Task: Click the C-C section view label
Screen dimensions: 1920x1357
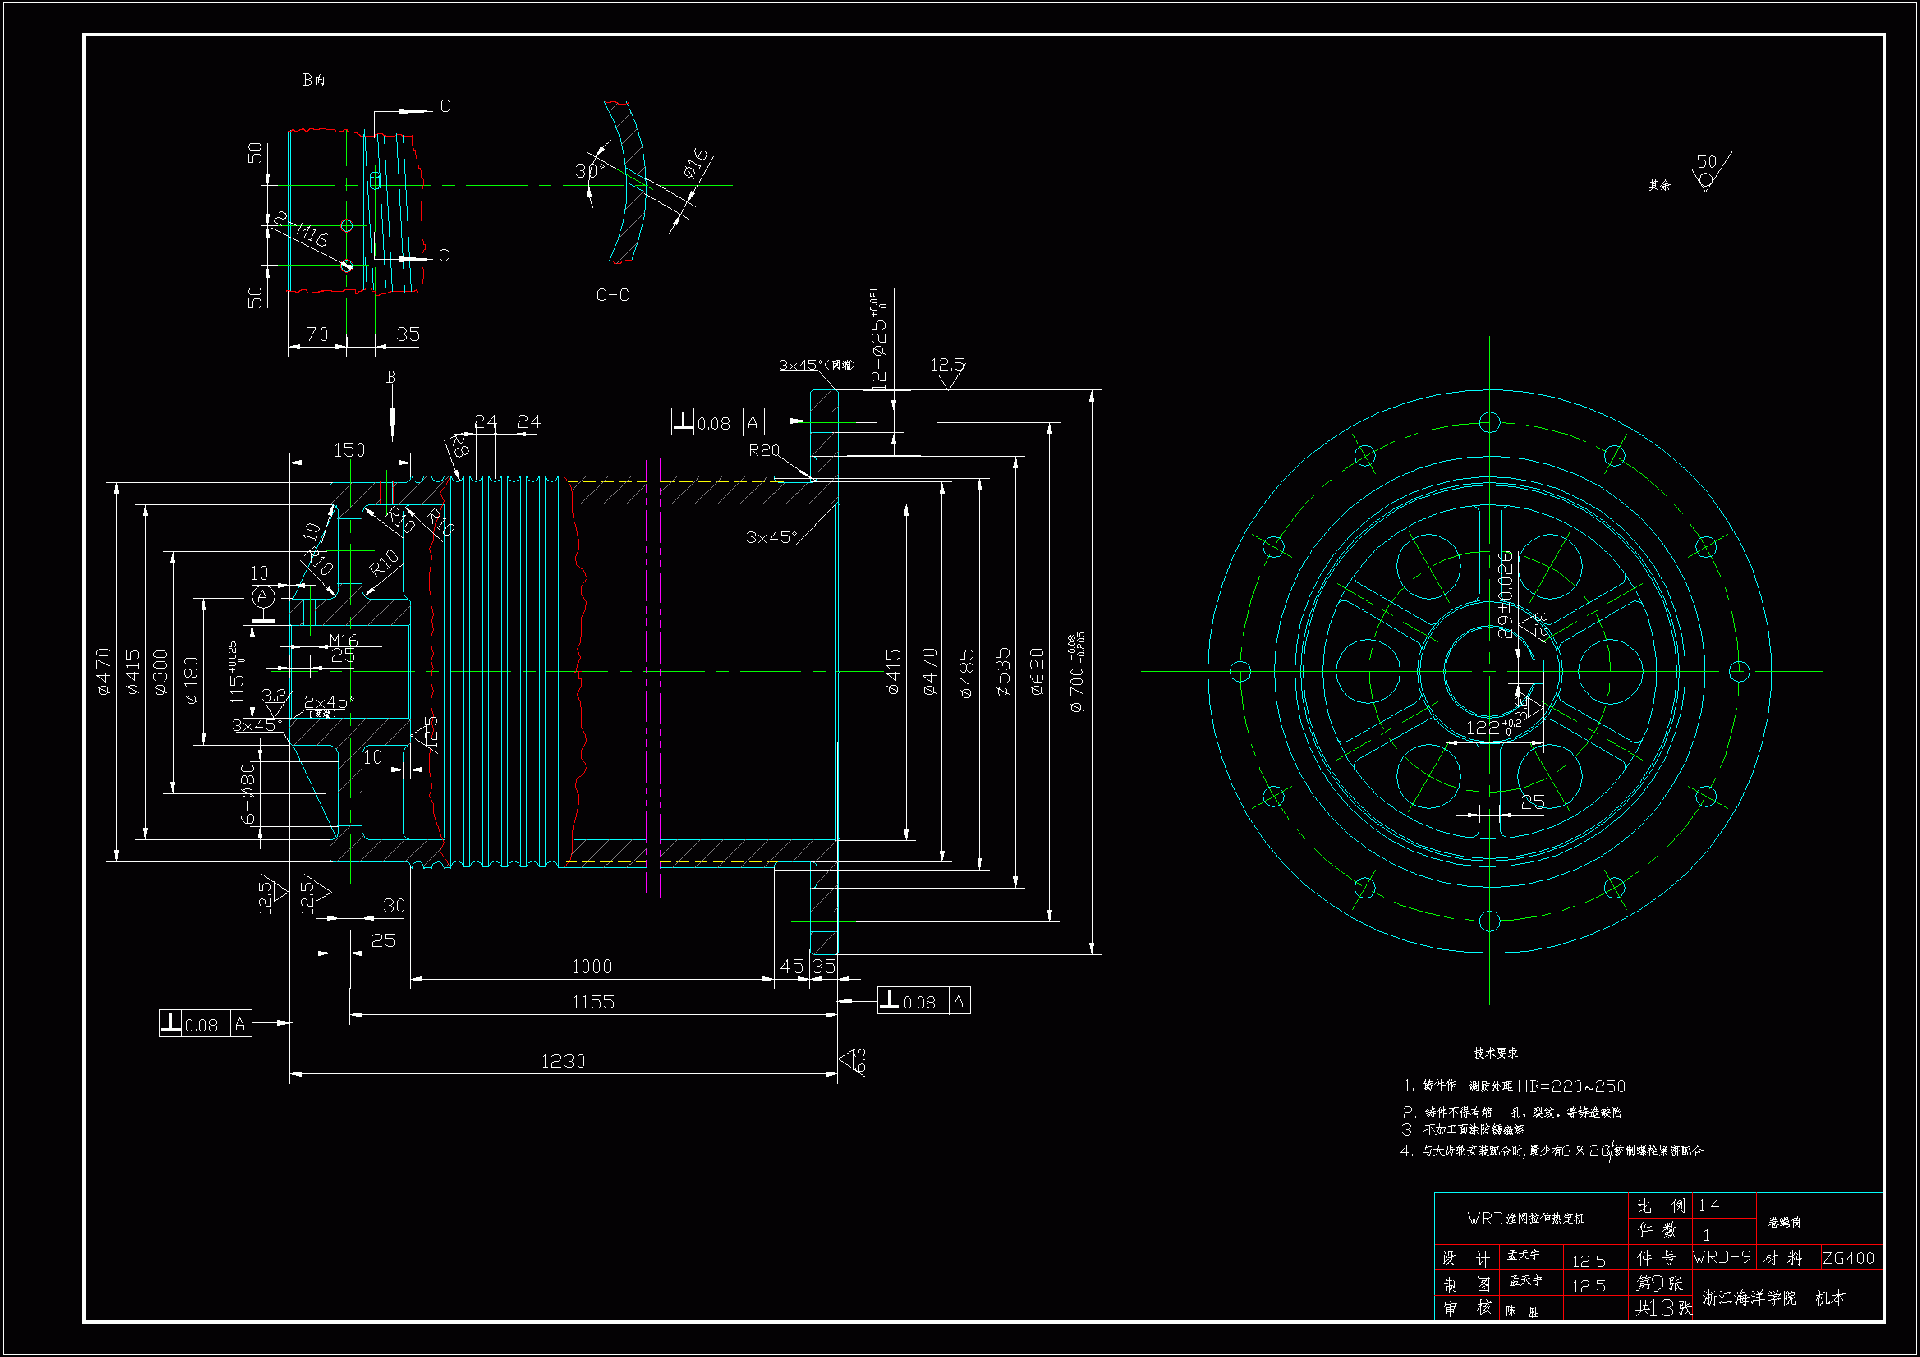Action: (x=612, y=295)
